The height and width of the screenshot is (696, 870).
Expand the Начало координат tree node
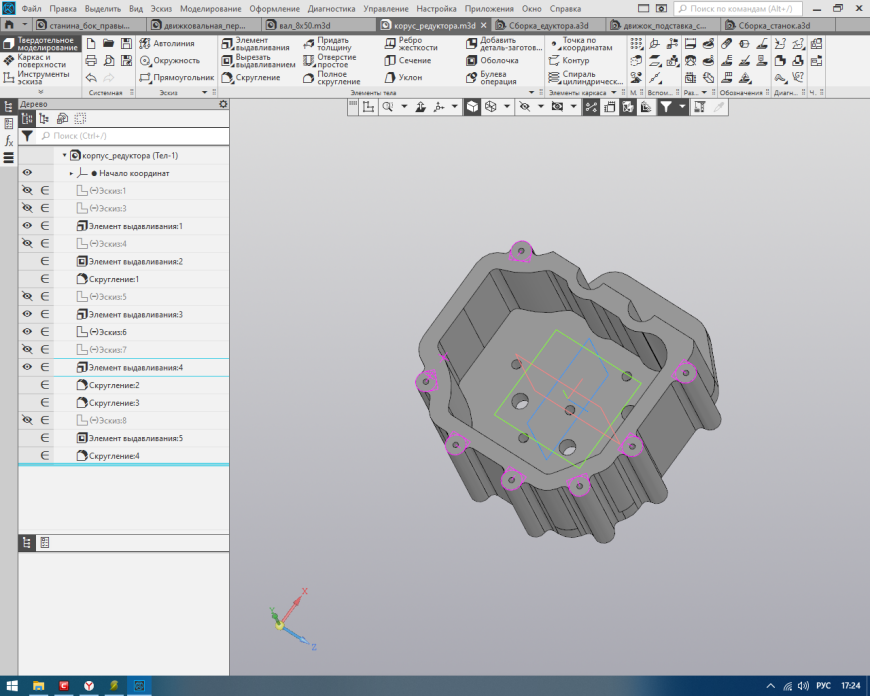71,173
